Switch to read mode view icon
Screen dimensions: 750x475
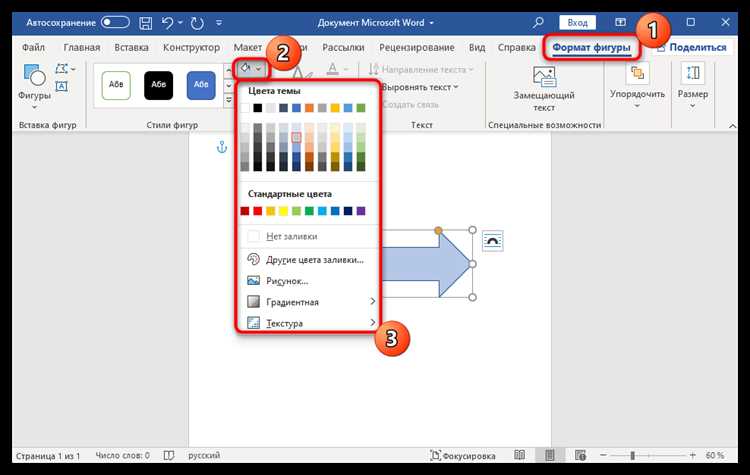coord(519,455)
